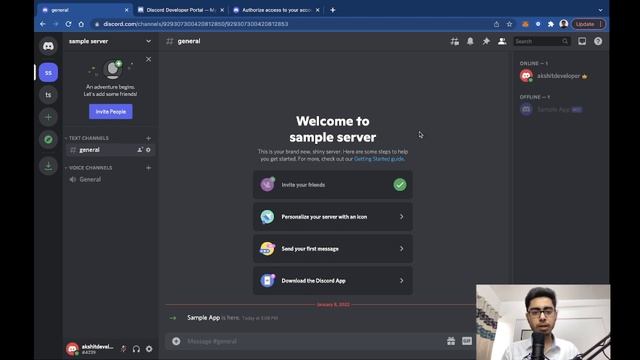Create a new text channel plus icon

(149, 138)
